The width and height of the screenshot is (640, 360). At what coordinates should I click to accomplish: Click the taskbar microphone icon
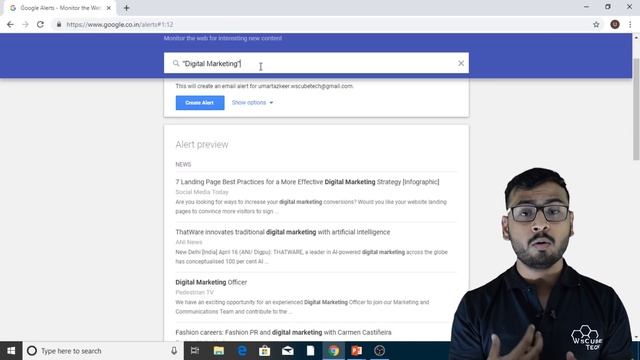tap(174, 351)
